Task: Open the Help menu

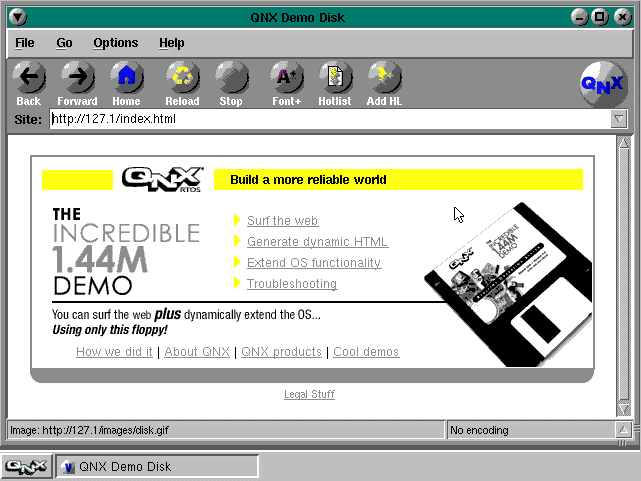Action: [172, 43]
